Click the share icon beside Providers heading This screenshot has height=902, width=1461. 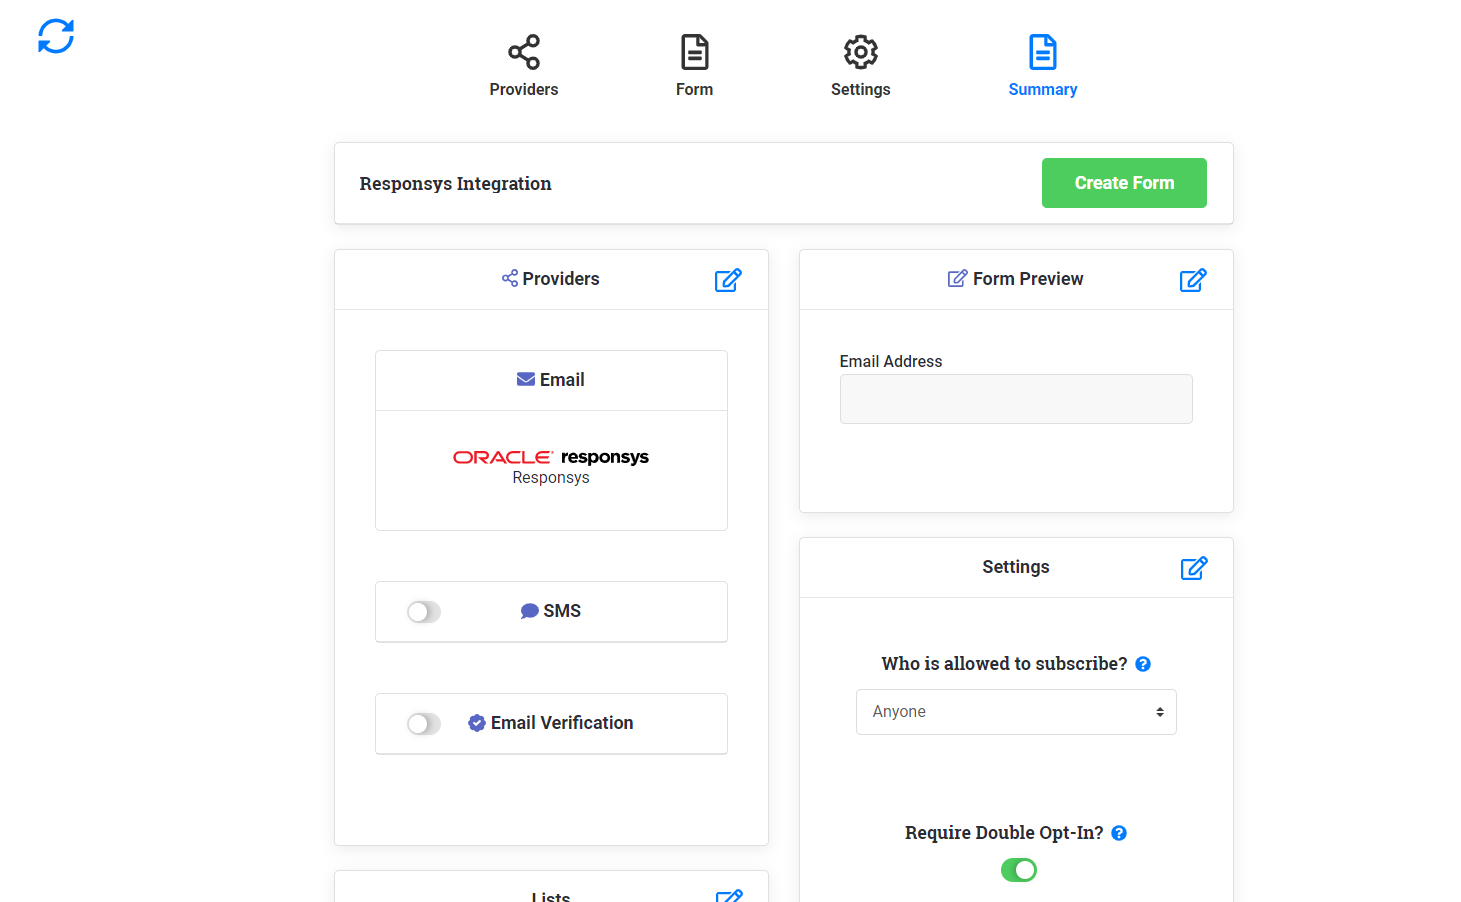510,278
